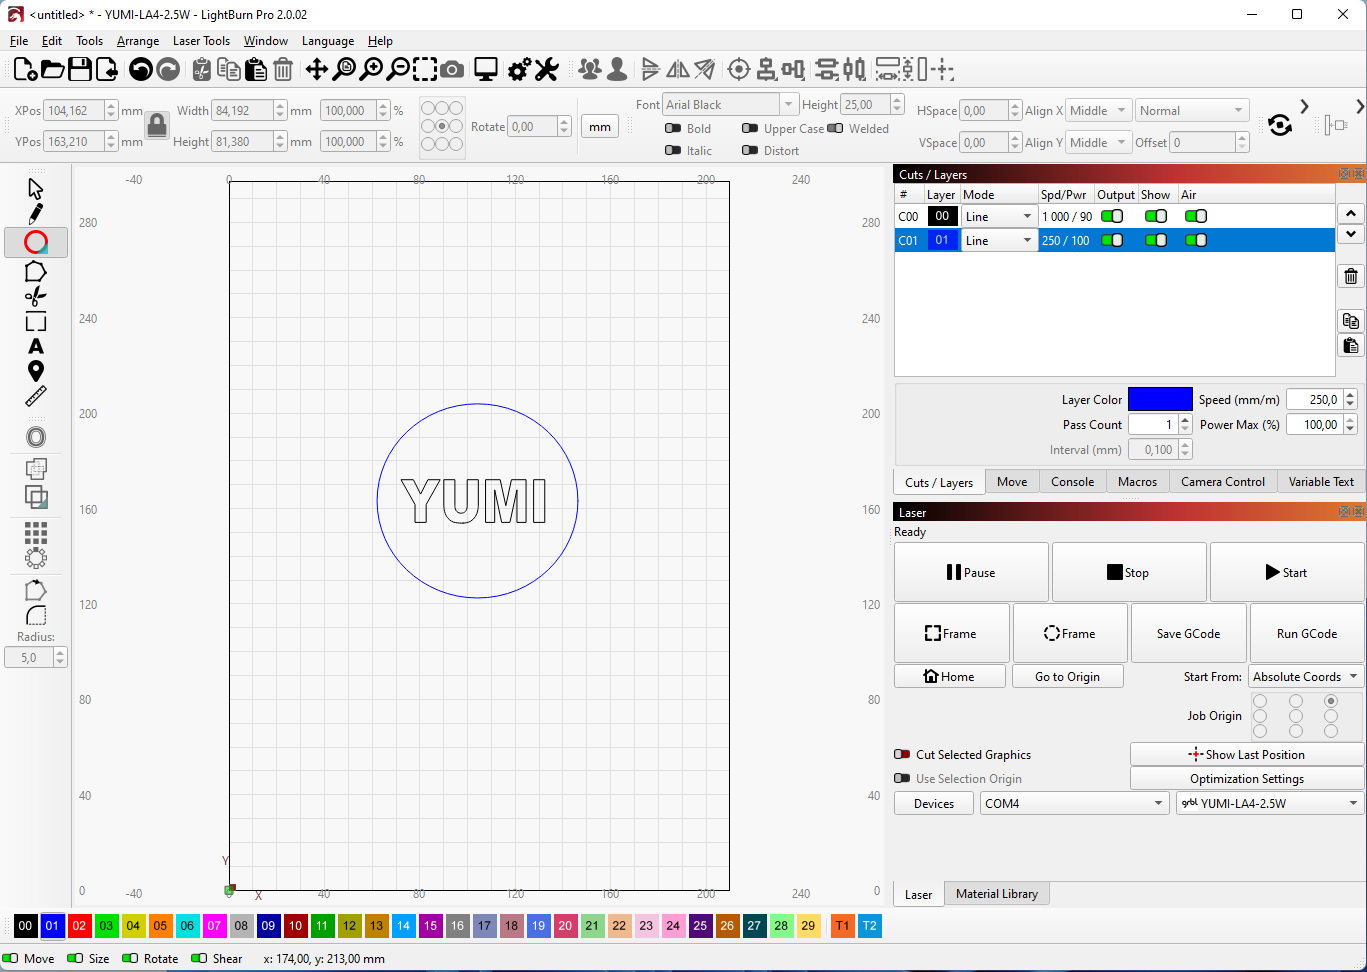Click the Save GCode button

(x=1188, y=633)
